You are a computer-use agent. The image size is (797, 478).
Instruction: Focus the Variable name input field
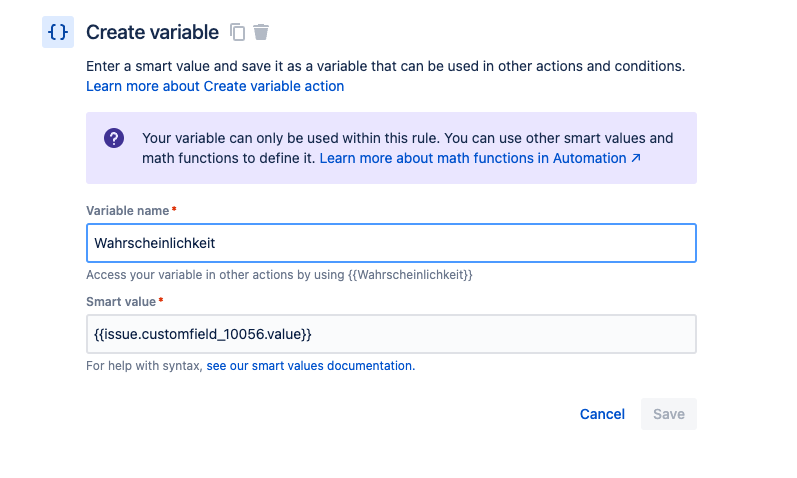click(x=391, y=243)
